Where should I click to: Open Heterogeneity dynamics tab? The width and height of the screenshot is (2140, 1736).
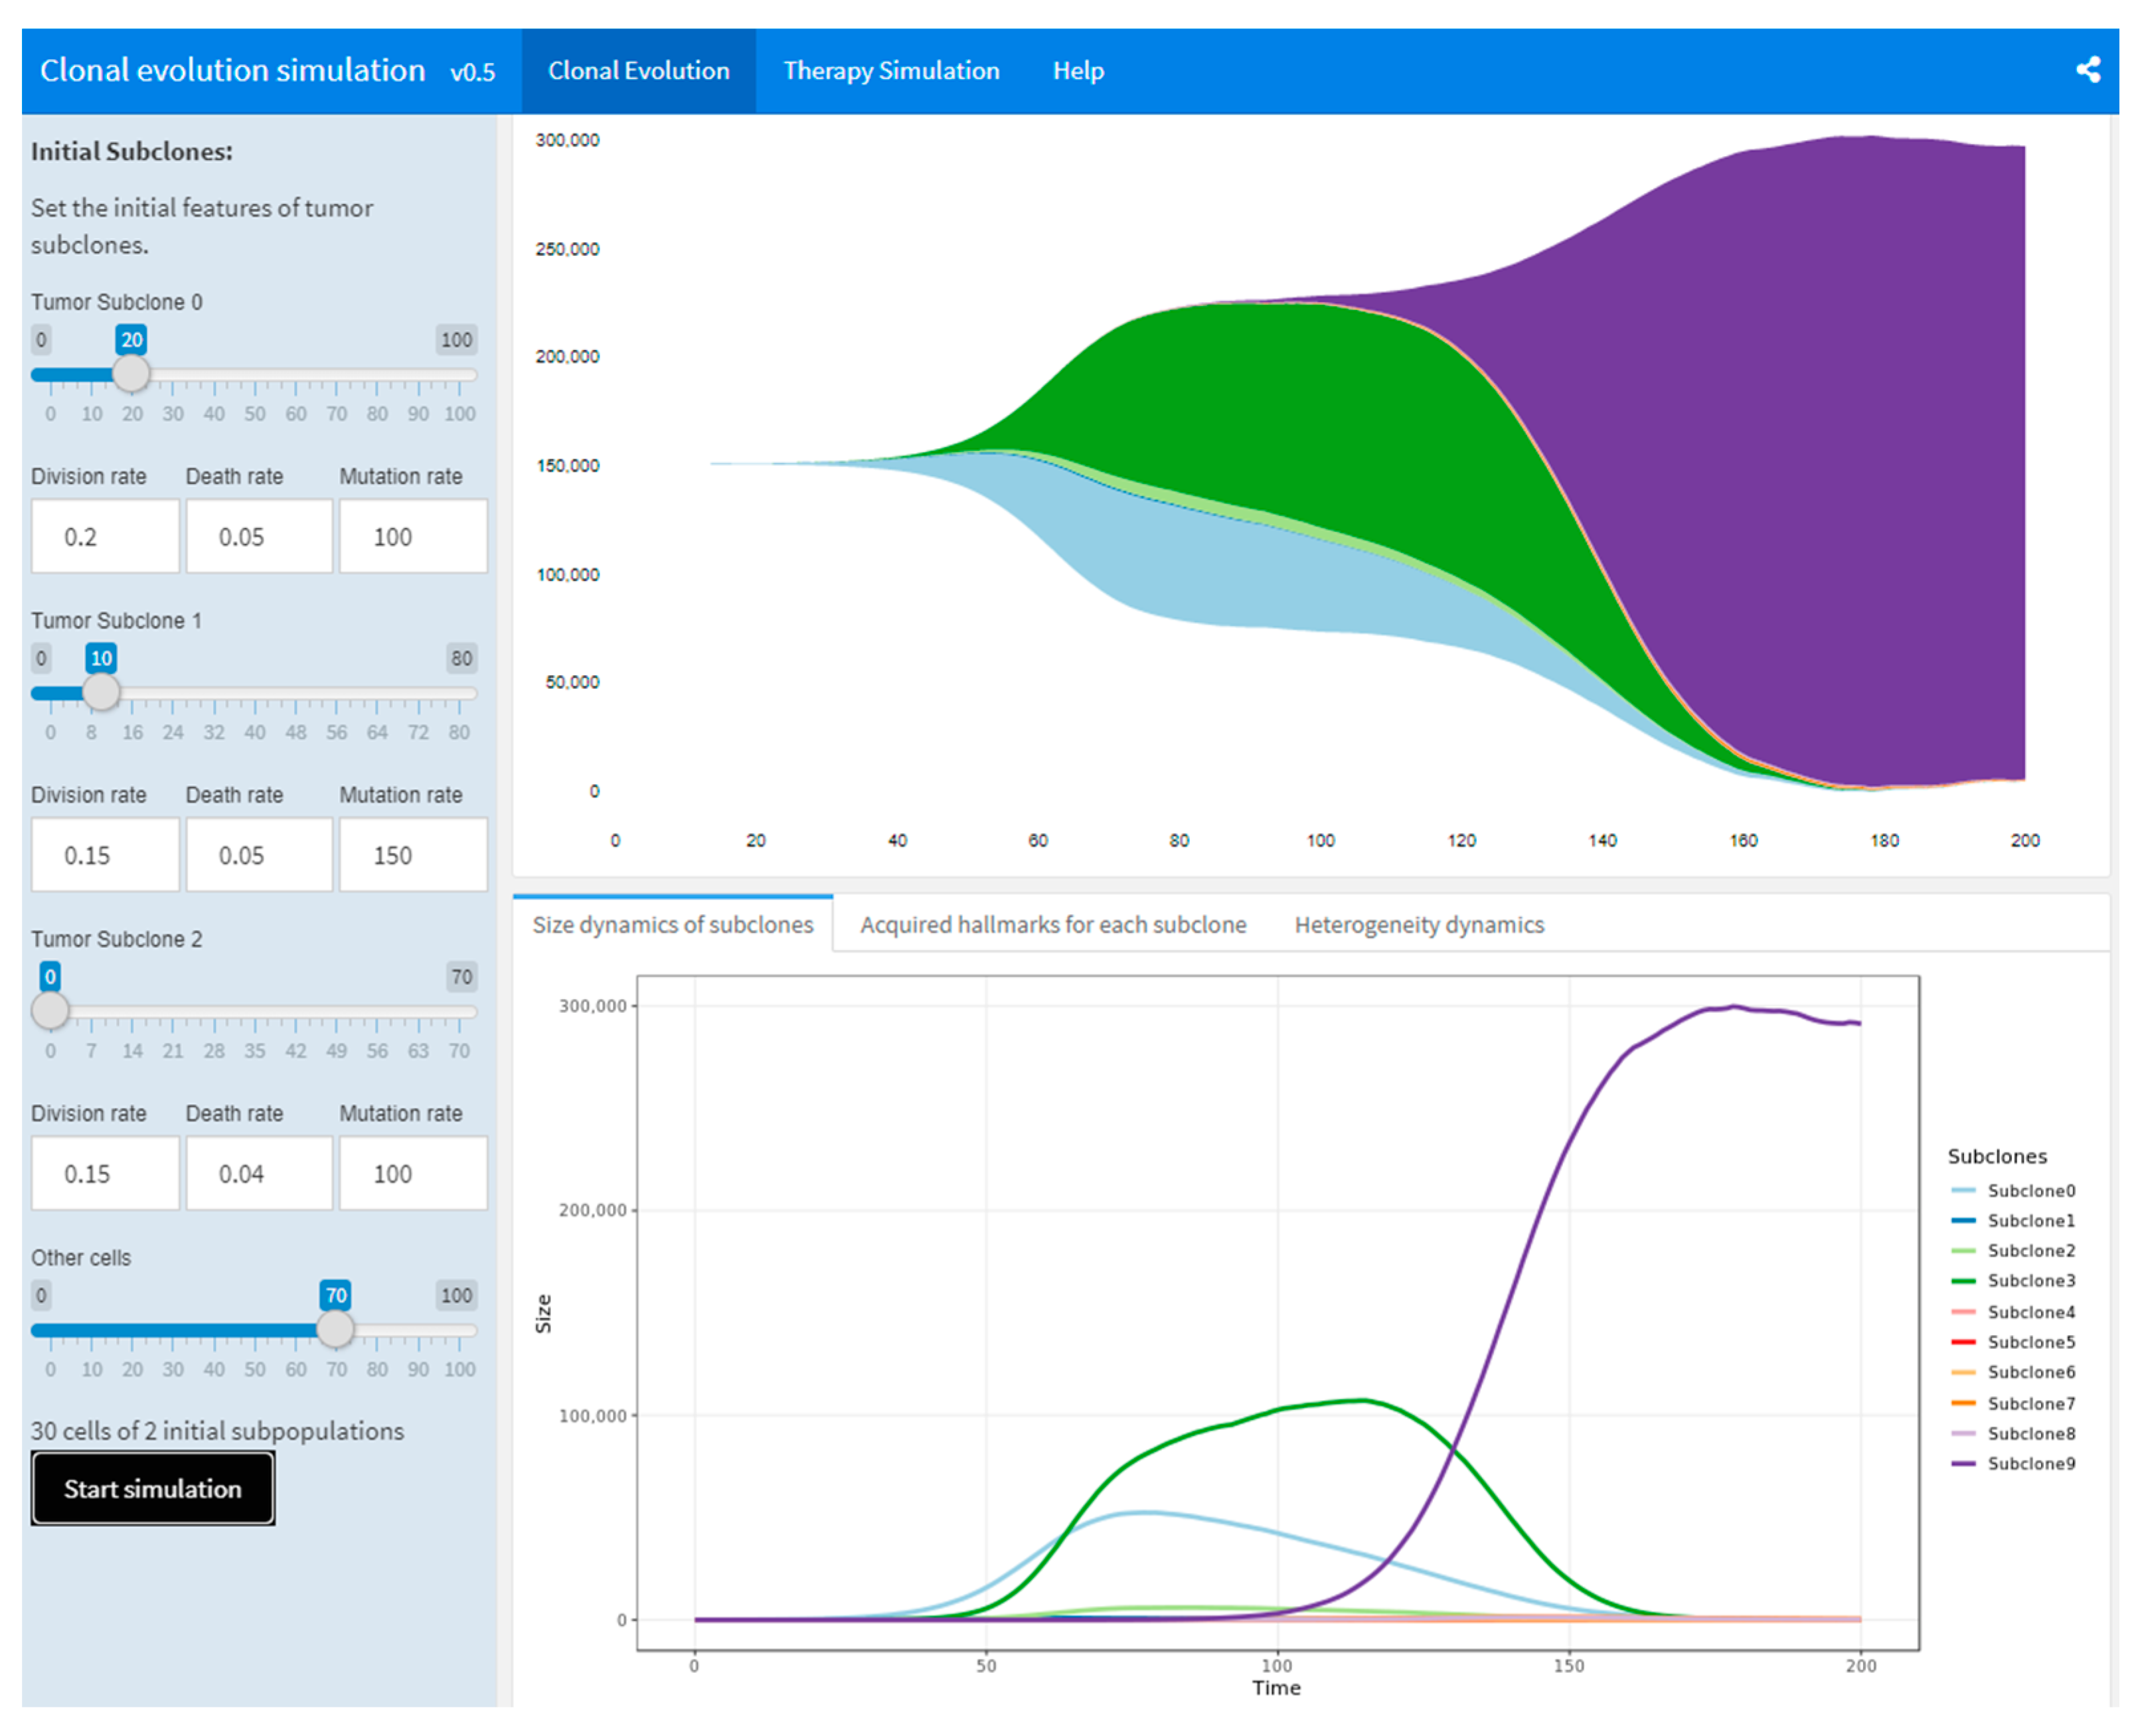tap(1418, 924)
